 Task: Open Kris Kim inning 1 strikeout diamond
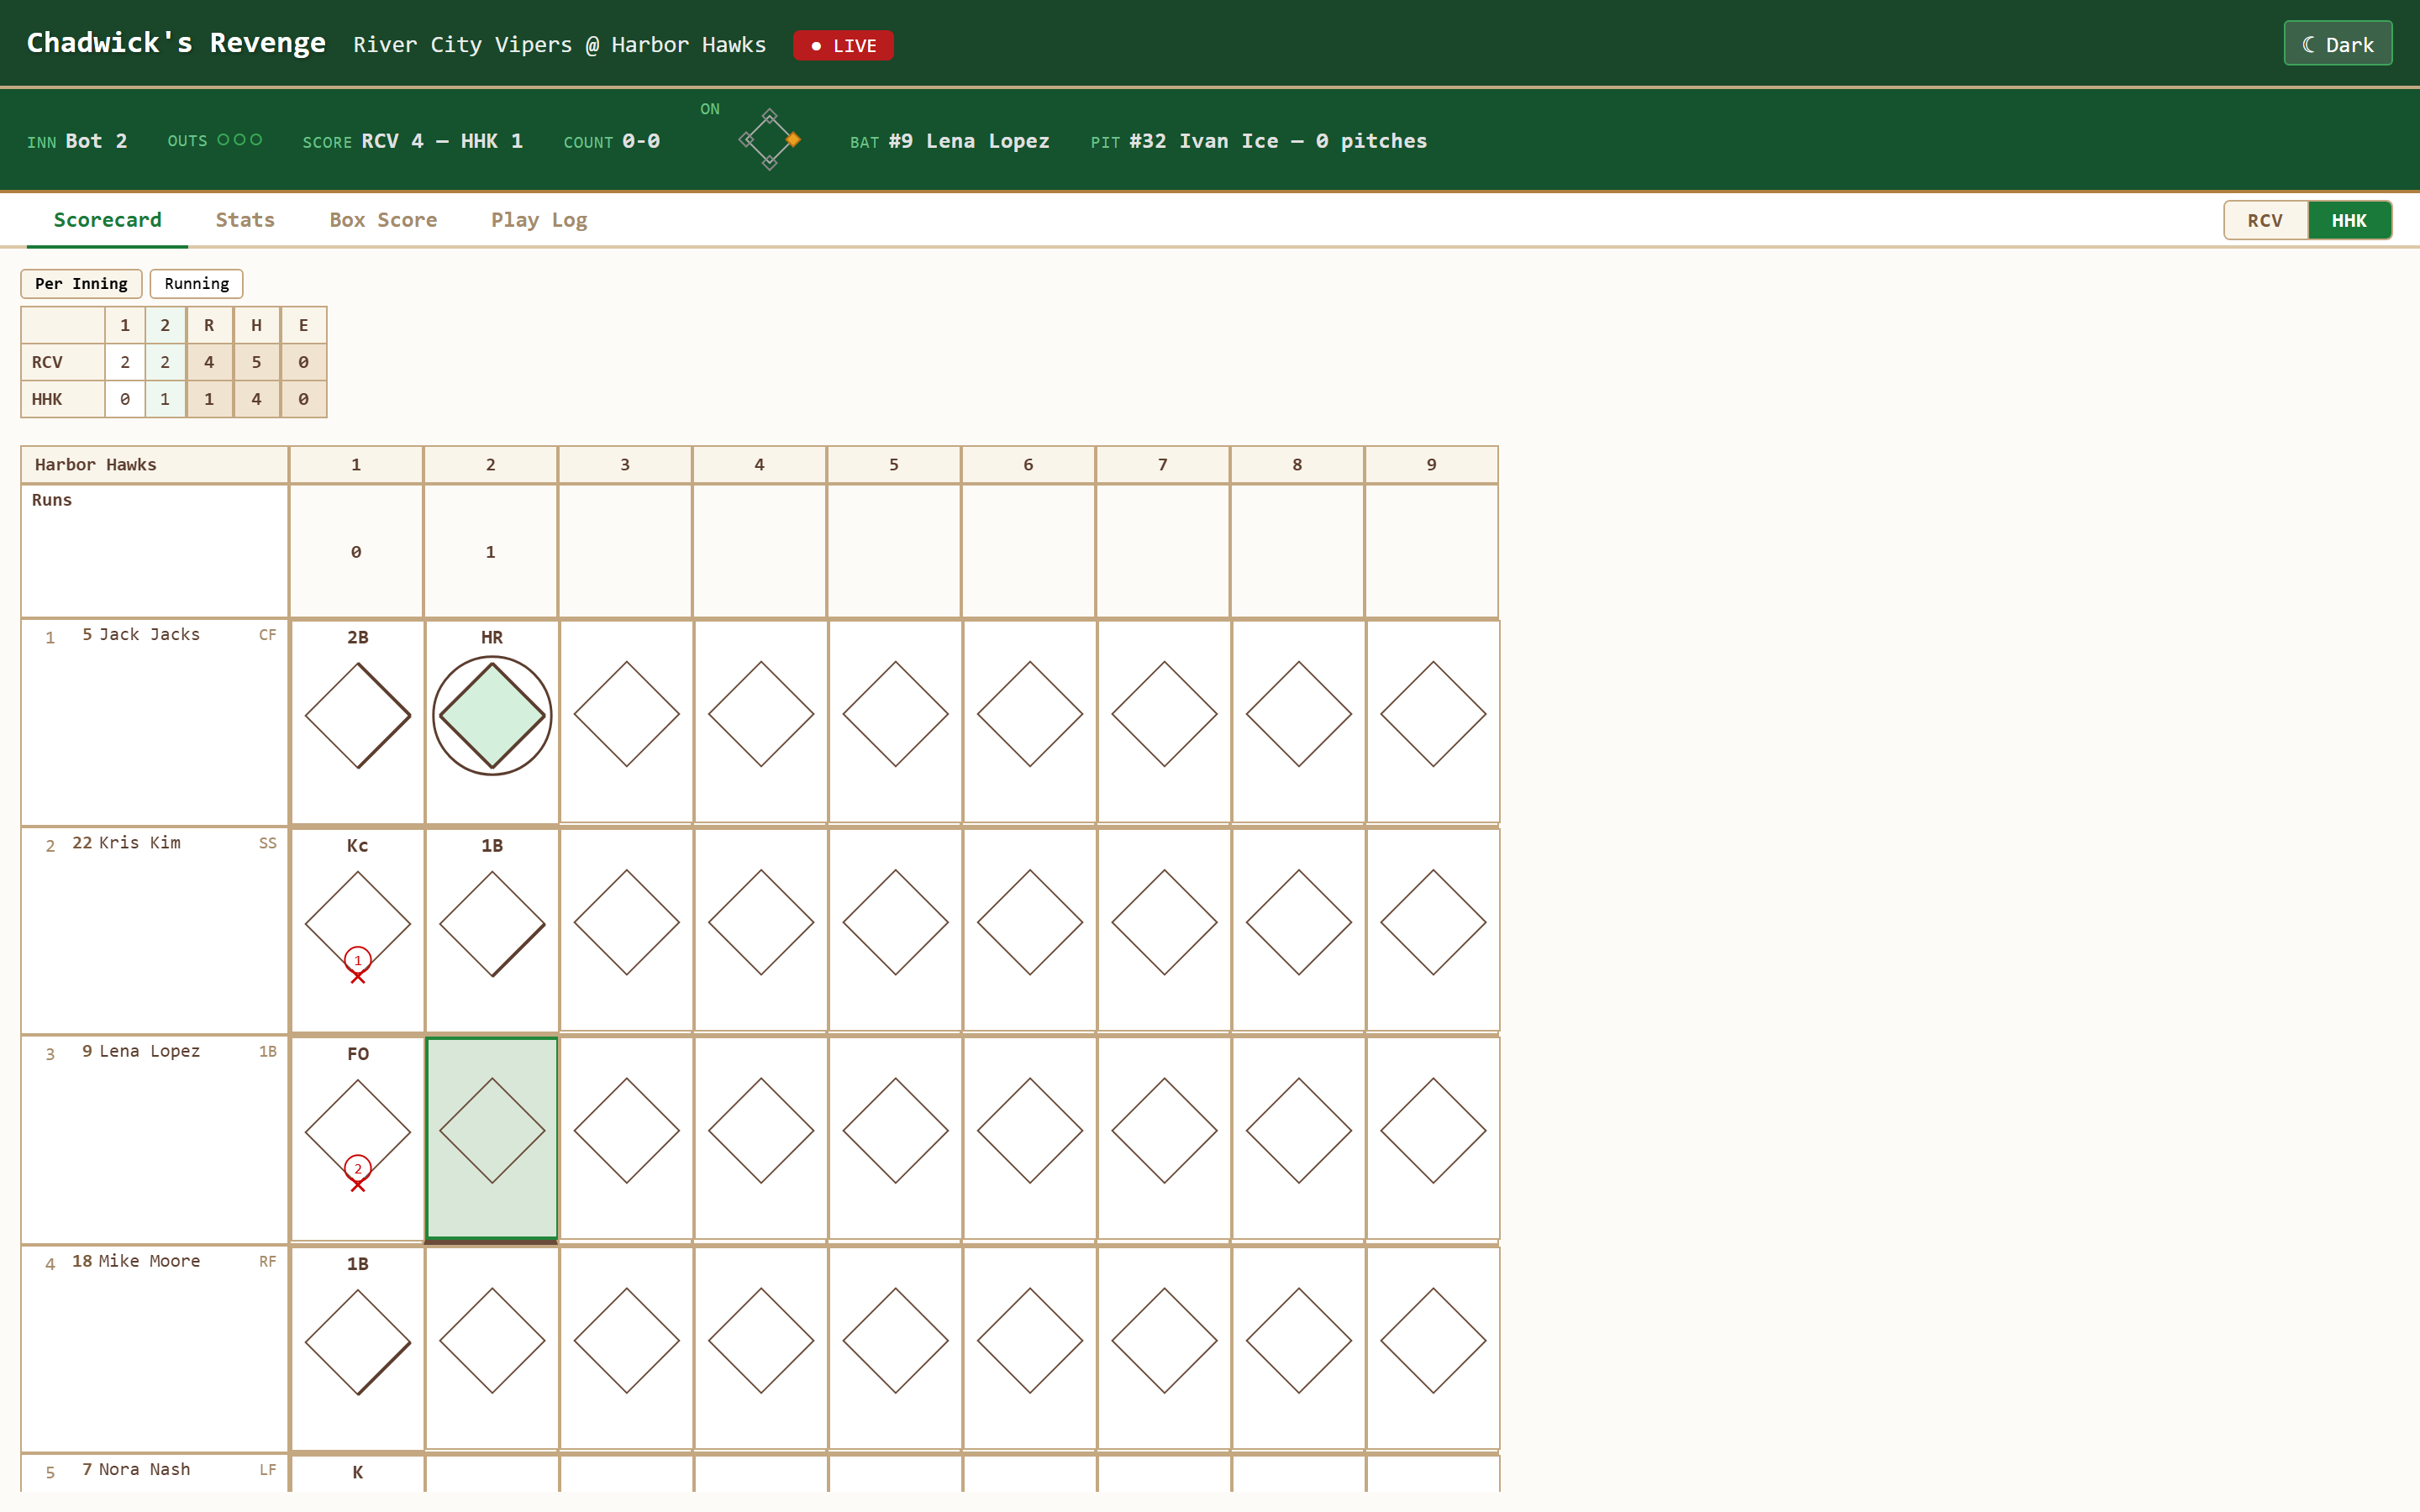pos(358,923)
